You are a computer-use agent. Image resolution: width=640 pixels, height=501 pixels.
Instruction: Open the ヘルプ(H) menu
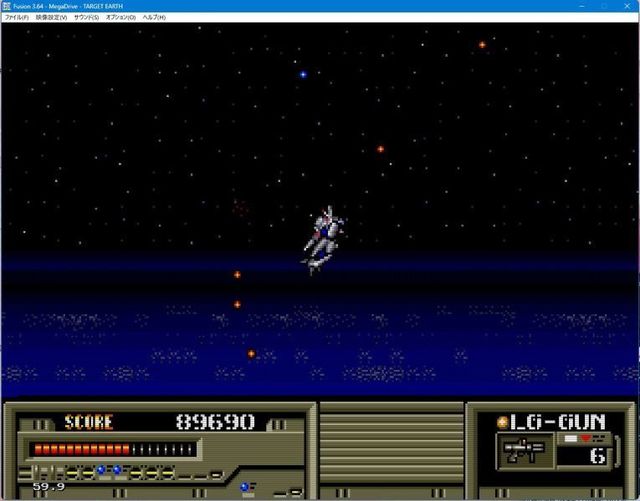click(154, 18)
